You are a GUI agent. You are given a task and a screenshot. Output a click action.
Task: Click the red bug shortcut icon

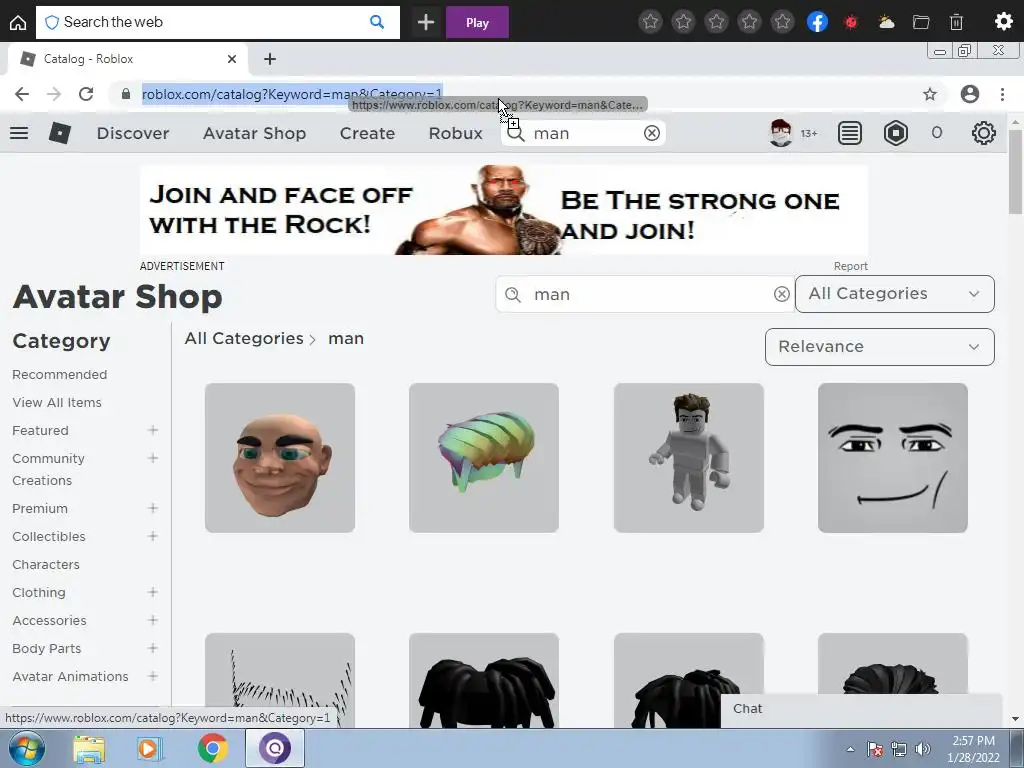coord(851,22)
